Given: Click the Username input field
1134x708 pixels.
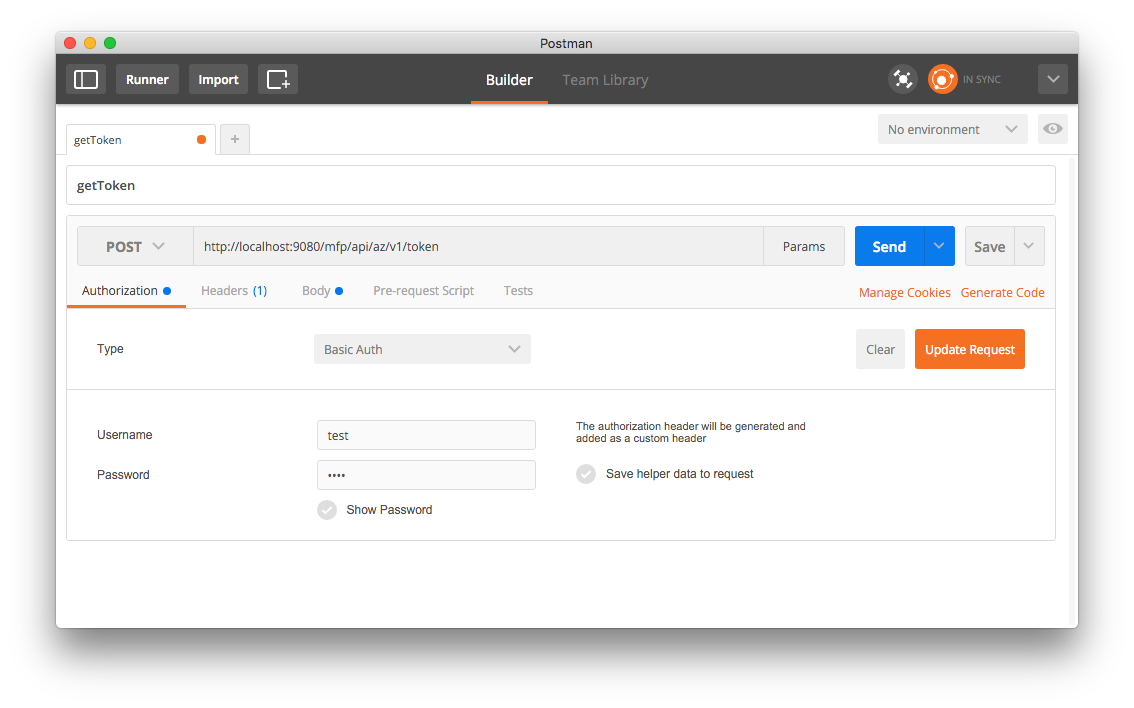Looking at the screenshot, I should 426,435.
